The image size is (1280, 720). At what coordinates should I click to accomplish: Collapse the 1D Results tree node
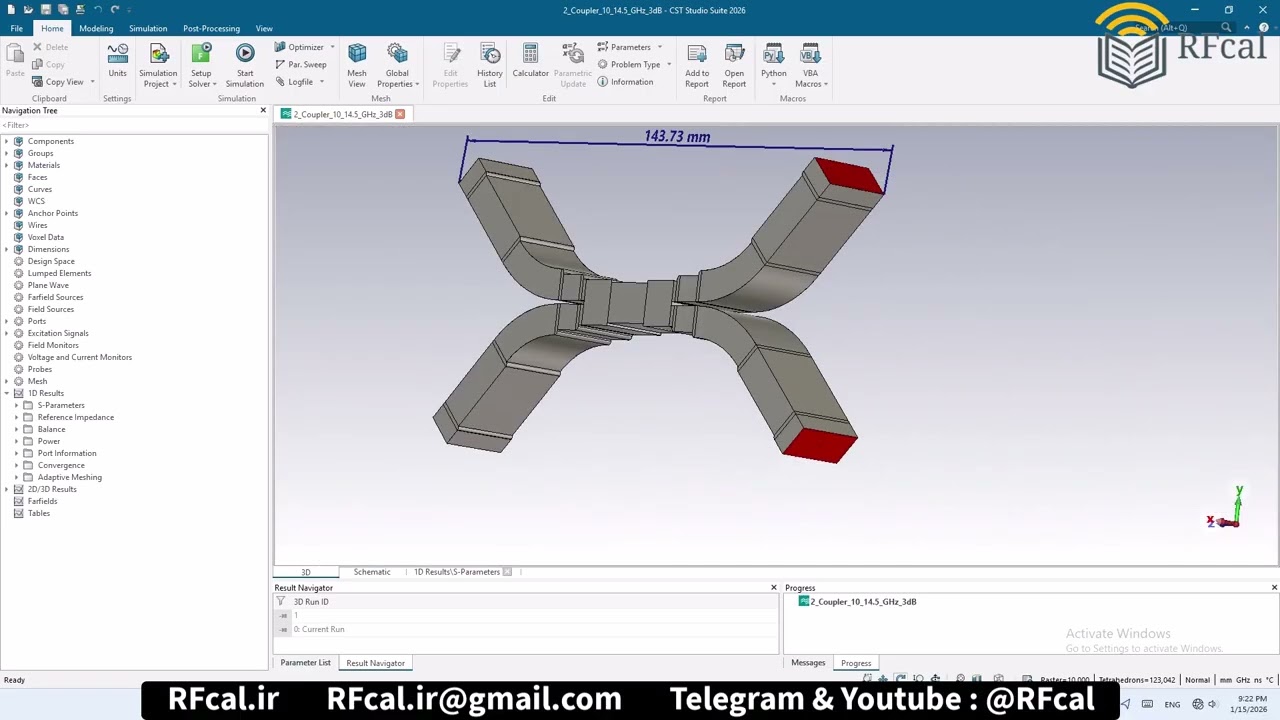pyautogui.click(x=7, y=393)
